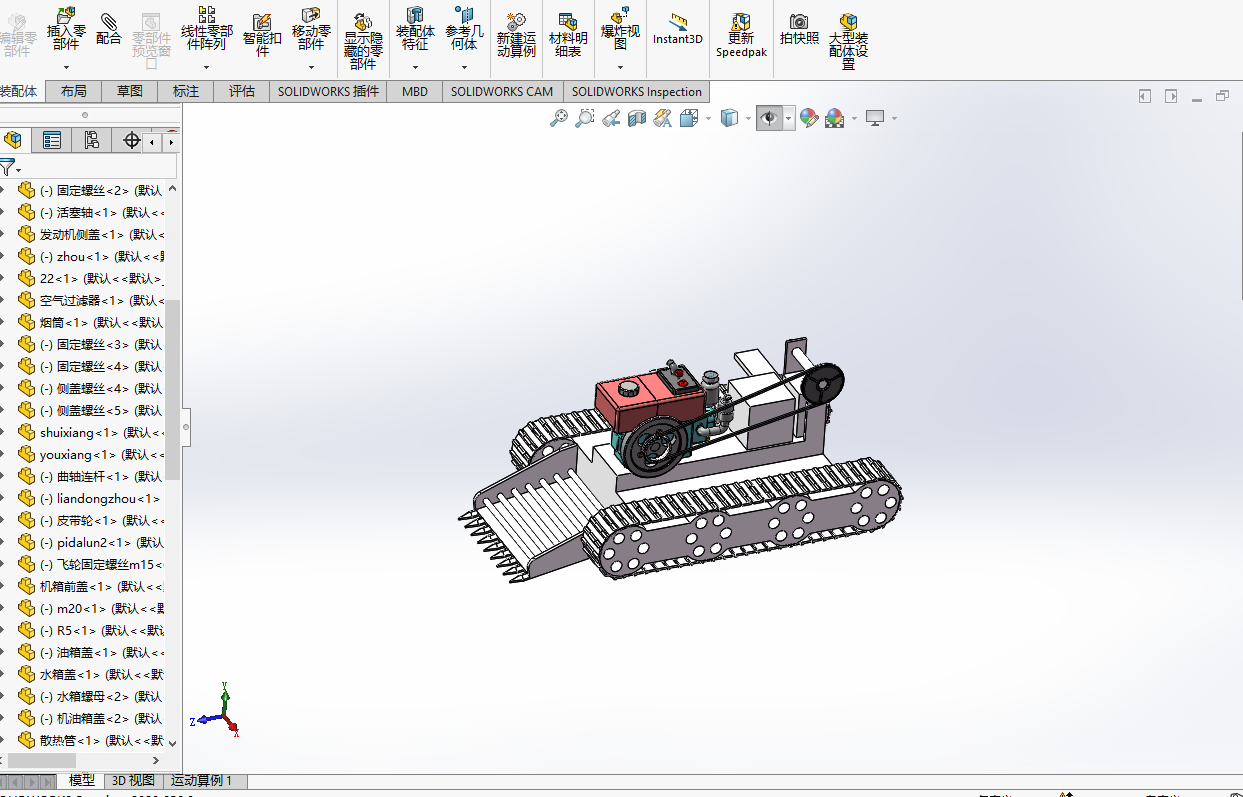
Task: Open FeatureManager design tree tab
Action: click(x=13, y=140)
